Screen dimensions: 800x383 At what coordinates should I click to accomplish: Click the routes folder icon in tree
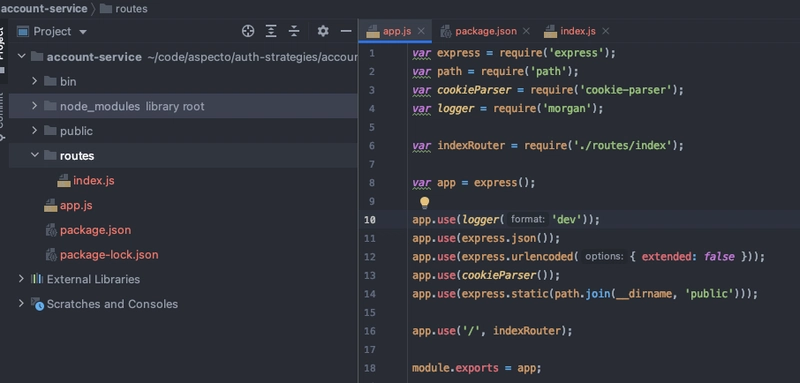pyautogui.click(x=50, y=156)
